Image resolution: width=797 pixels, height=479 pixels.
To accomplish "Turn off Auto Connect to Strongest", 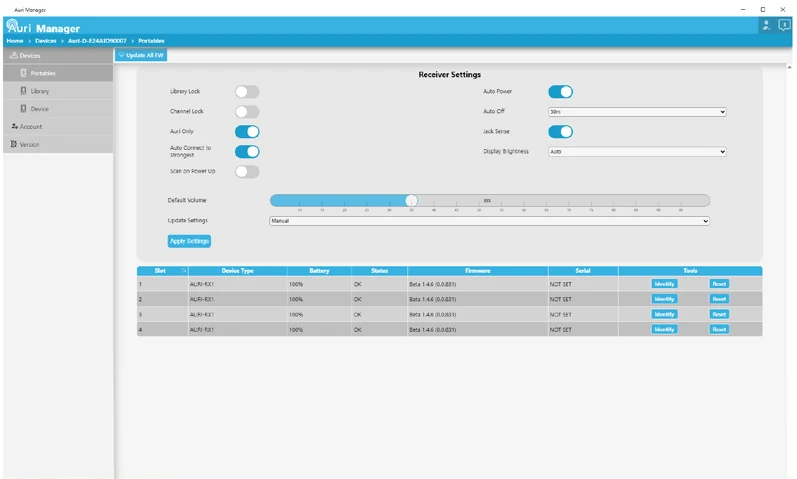I will click(247, 152).
